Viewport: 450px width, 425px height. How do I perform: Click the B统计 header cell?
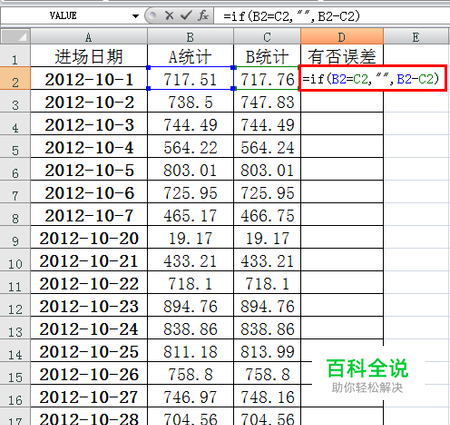point(267,56)
